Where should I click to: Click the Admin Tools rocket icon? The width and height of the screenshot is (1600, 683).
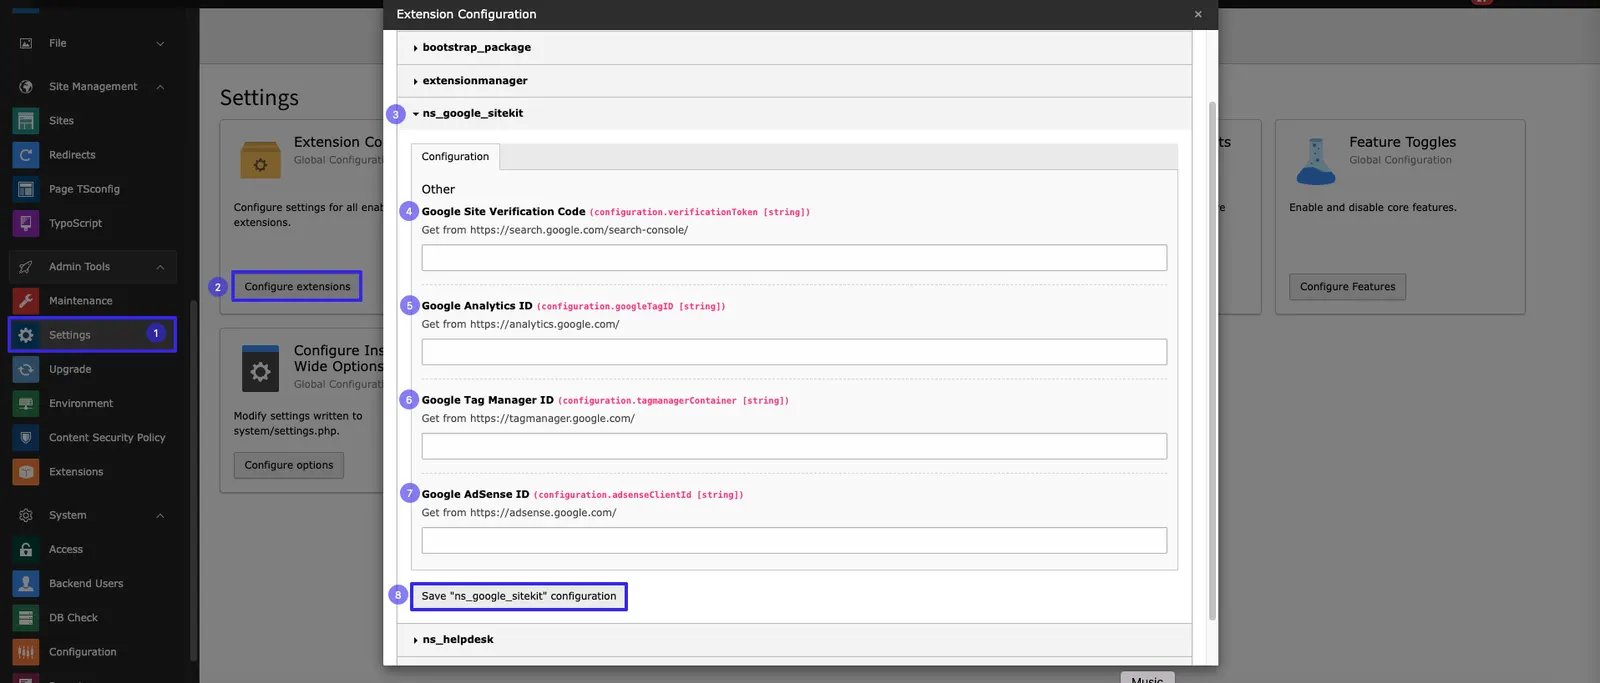(26, 267)
